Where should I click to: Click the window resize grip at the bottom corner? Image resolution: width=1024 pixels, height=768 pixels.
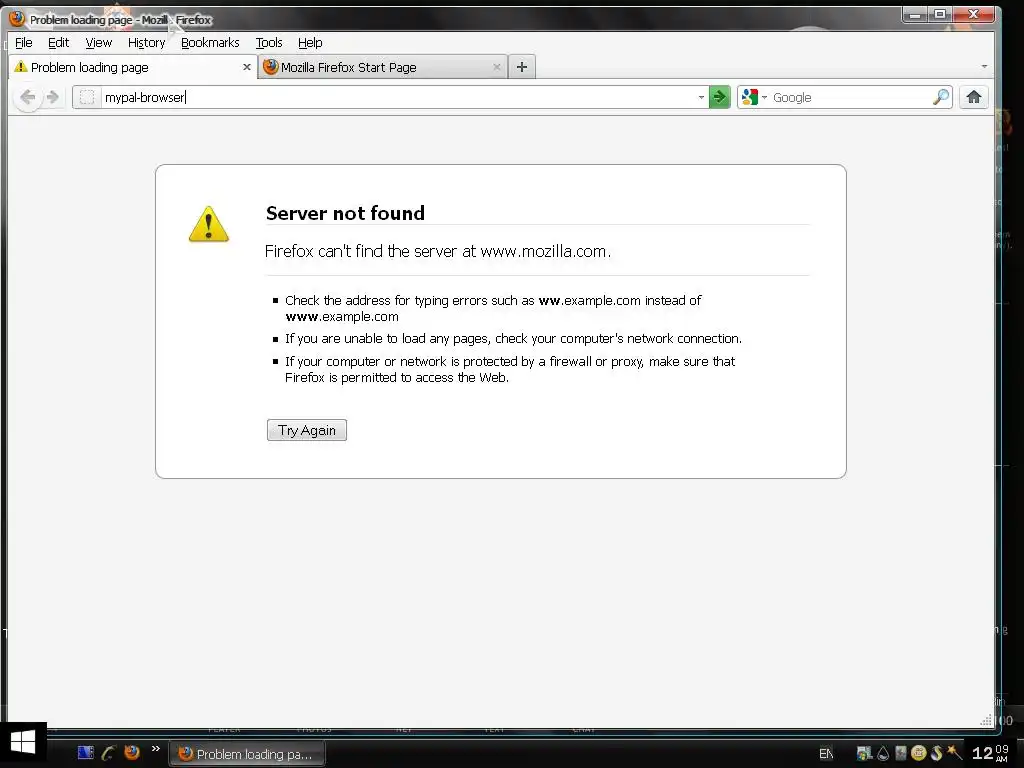[x=986, y=720]
